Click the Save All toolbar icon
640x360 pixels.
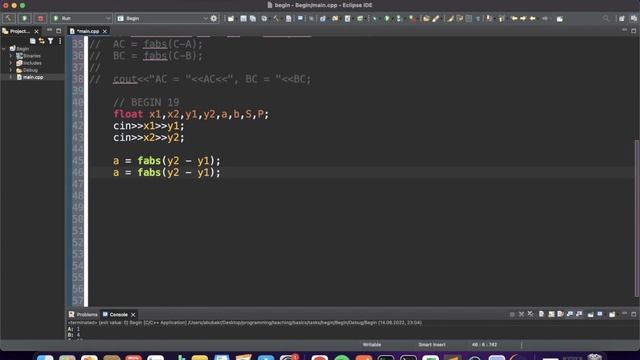253,18
